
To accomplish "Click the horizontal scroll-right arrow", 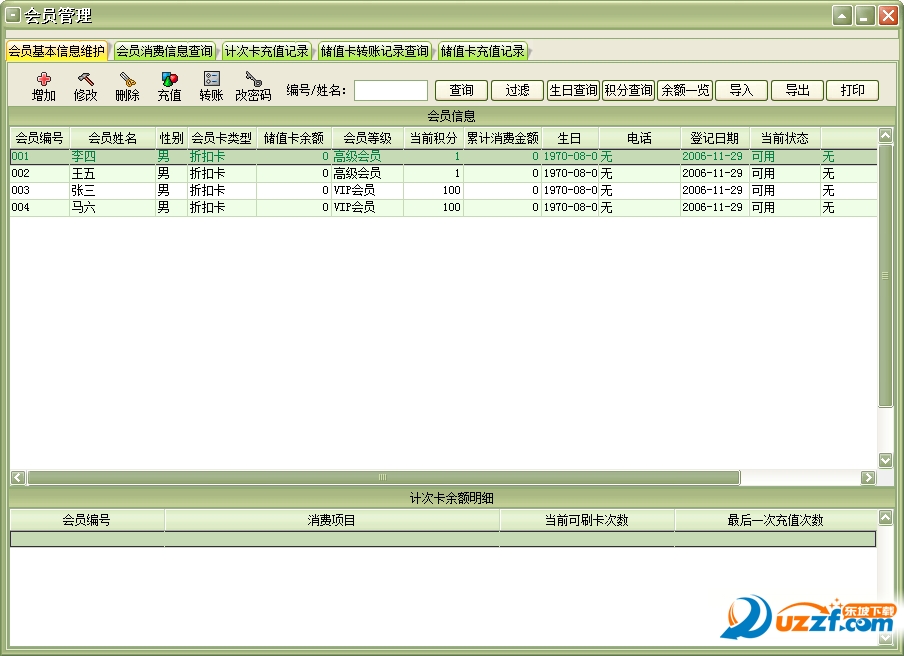I will (868, 477).
